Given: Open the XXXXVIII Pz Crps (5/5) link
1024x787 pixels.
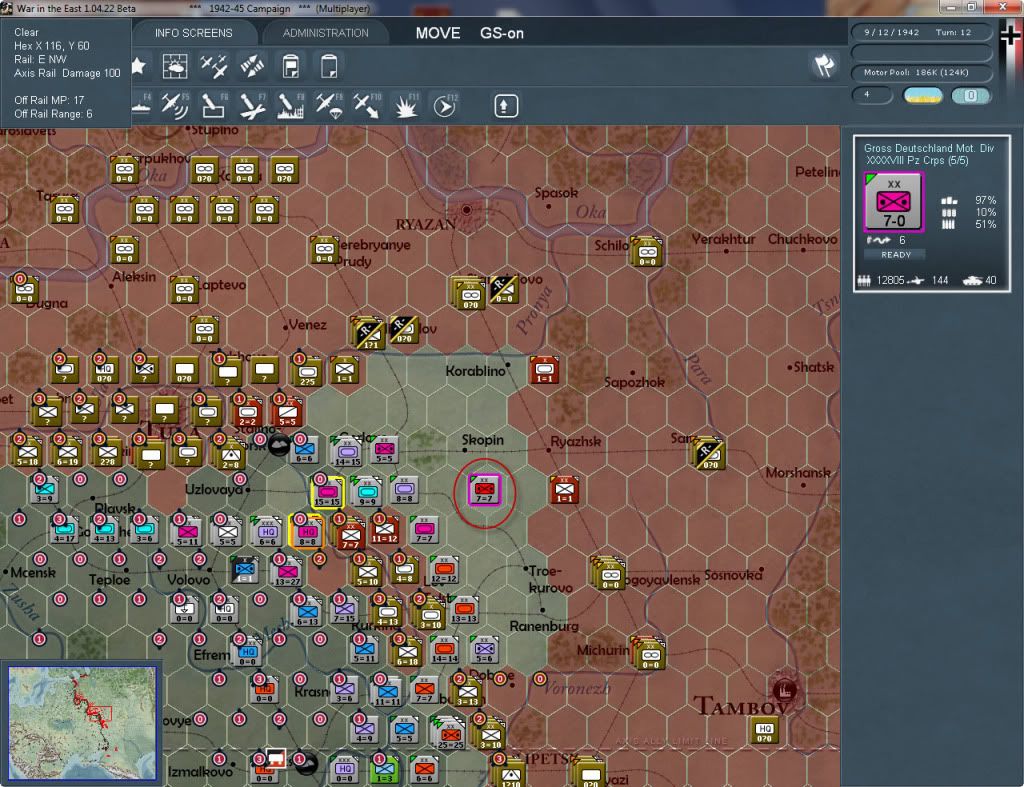Looking at the screenshot, I should point(917,161).
